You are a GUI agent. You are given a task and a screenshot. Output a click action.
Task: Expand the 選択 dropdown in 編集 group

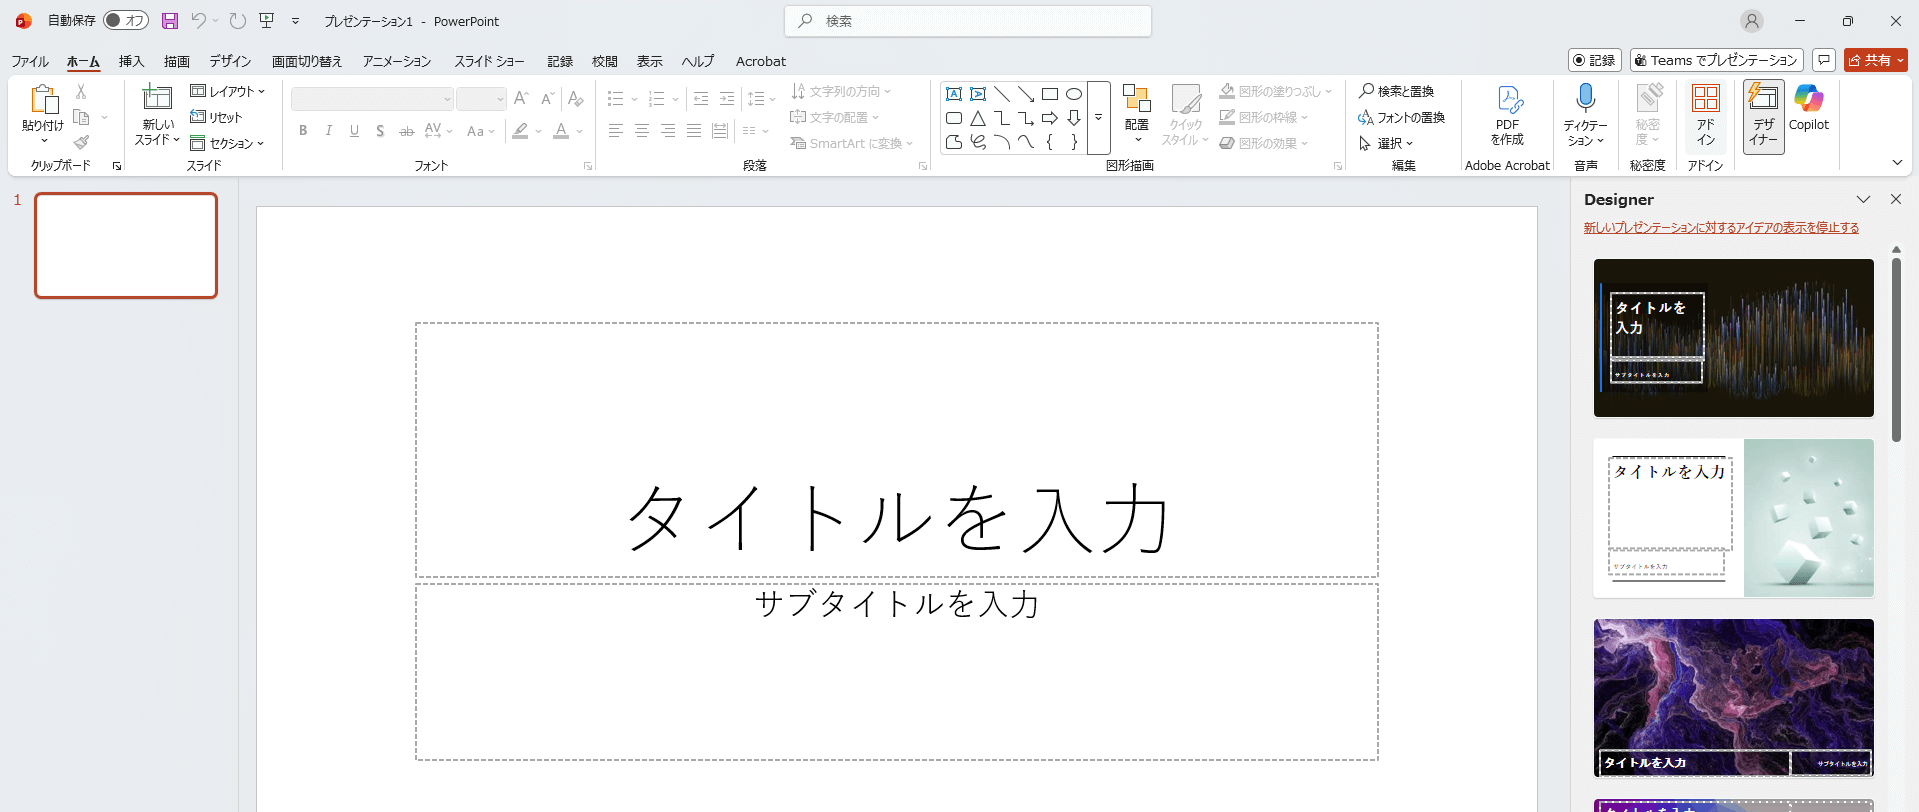pyautogui.click(x=1386, y=143)
